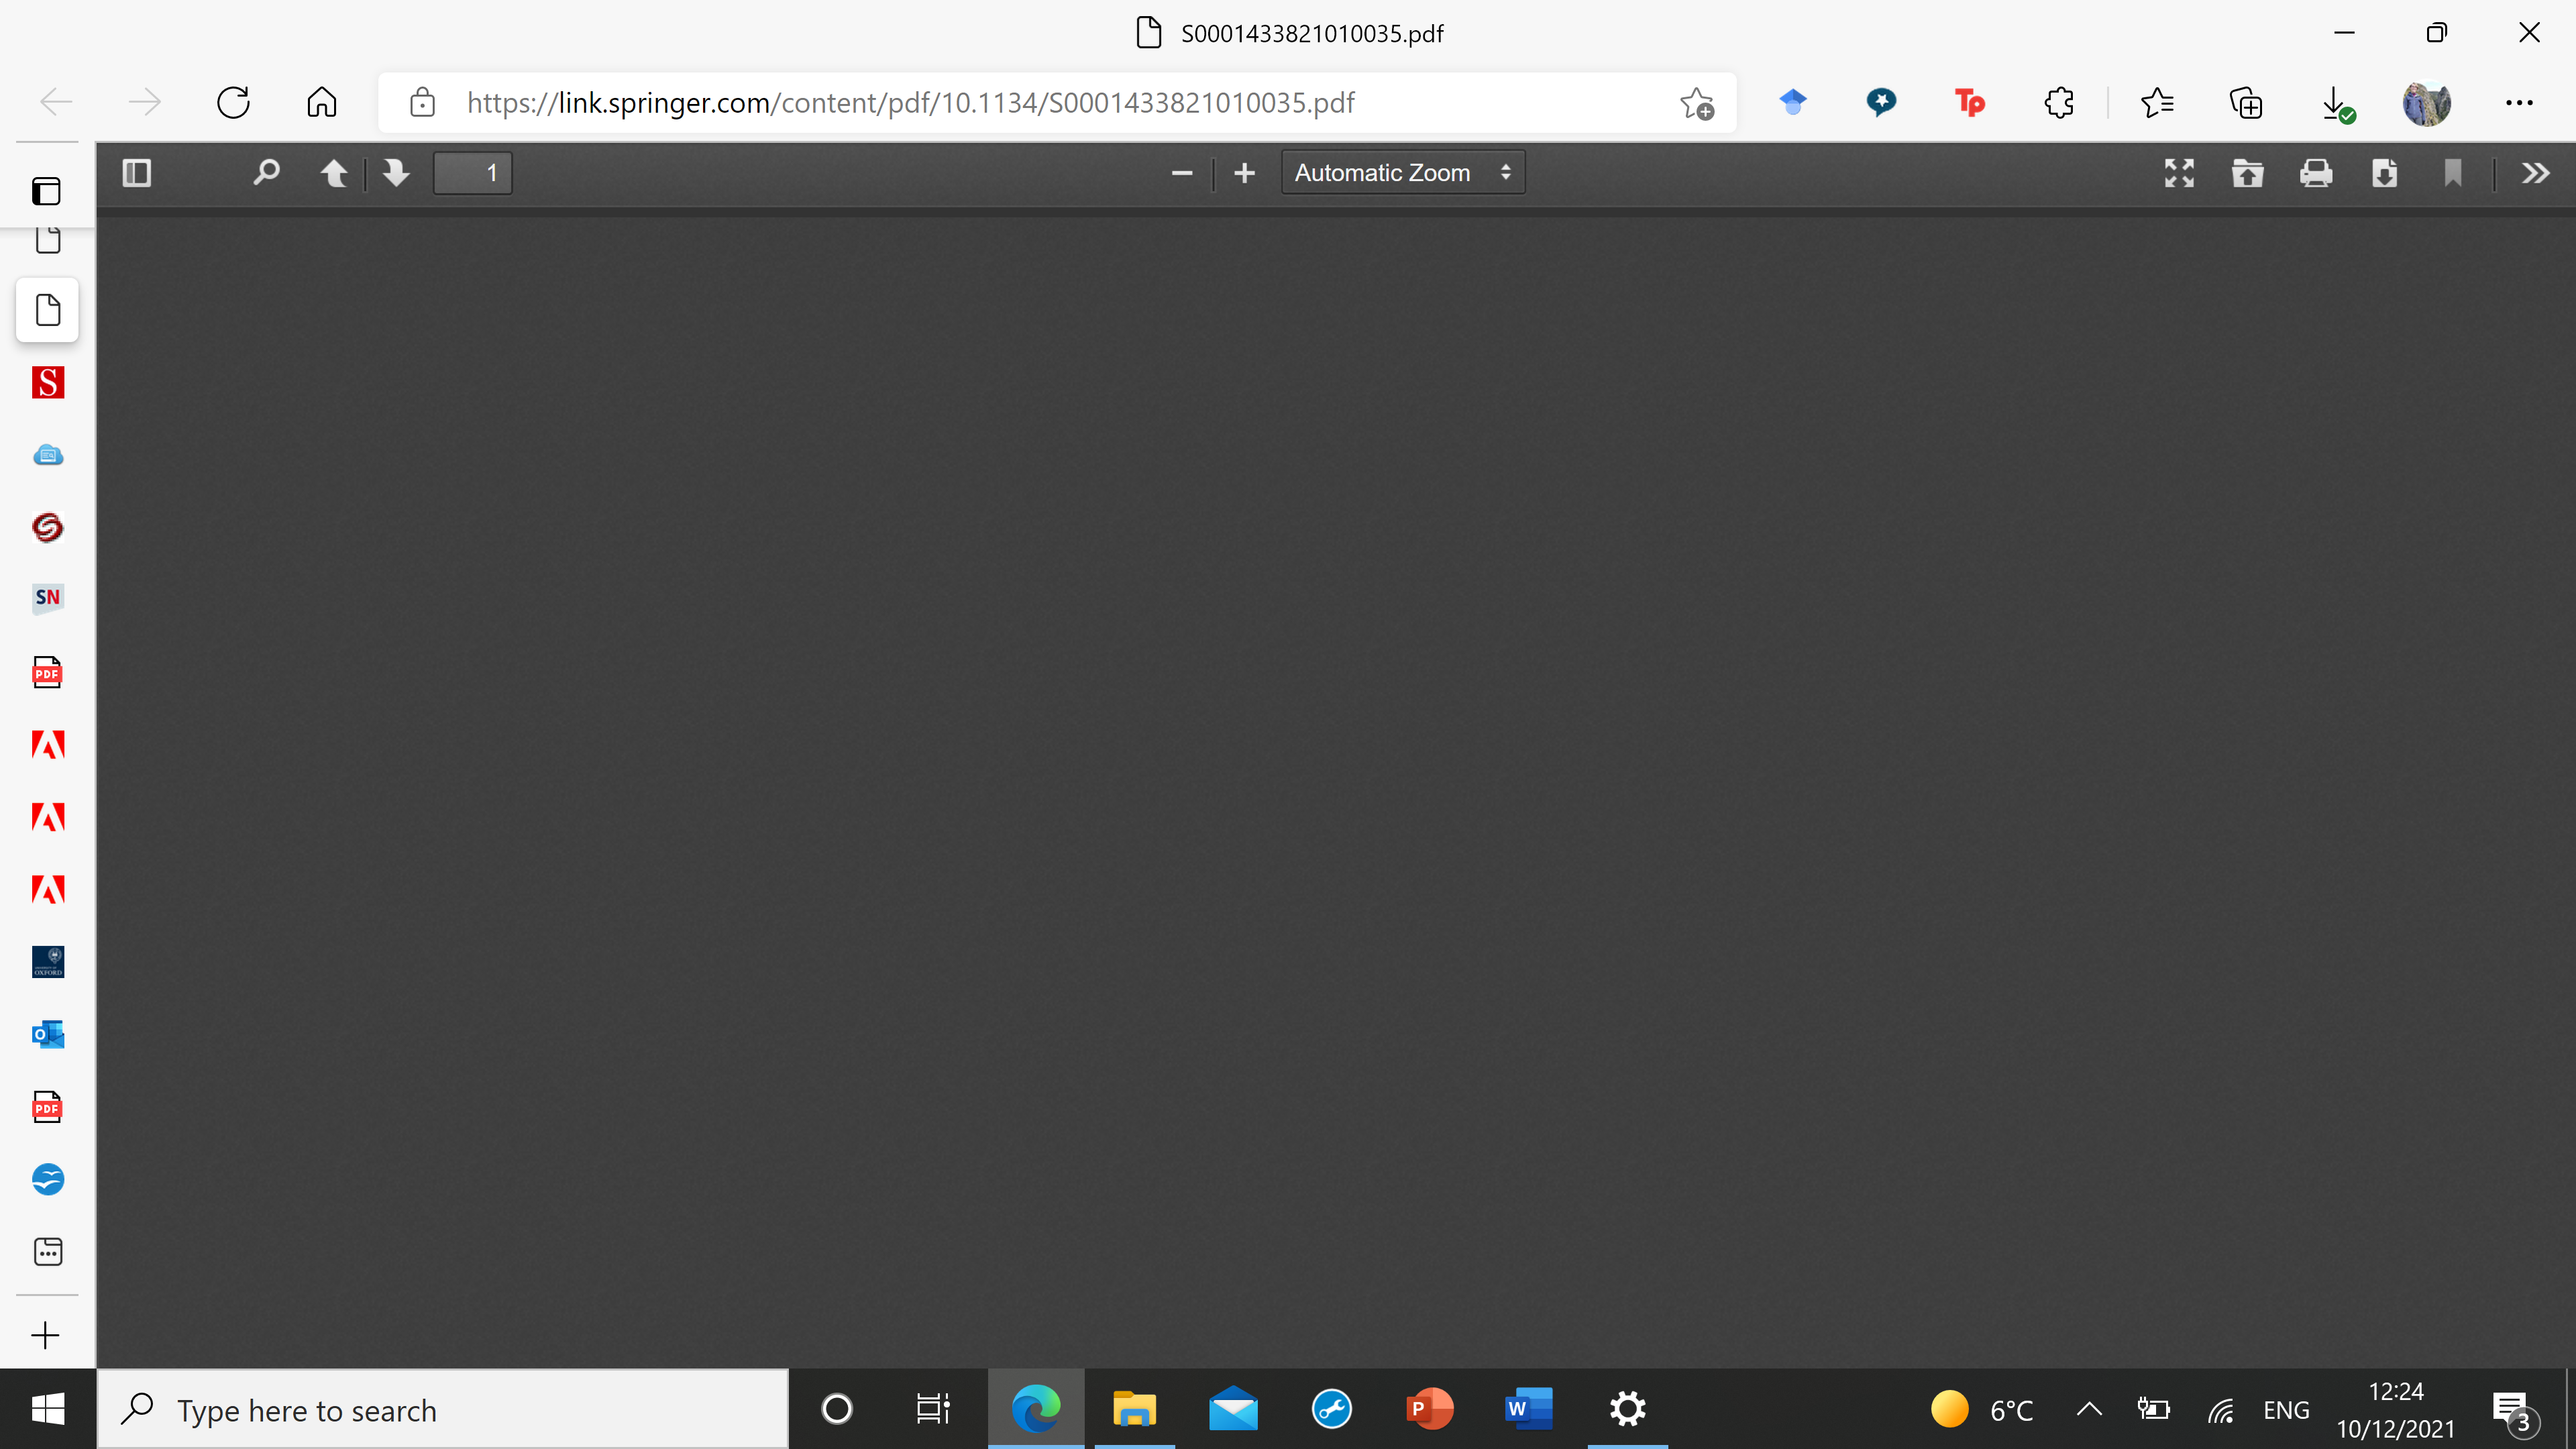Viewport: 2576px width, 1449px height.
Task: Toggle the favorites star for this page
Action: (1698, 102)
